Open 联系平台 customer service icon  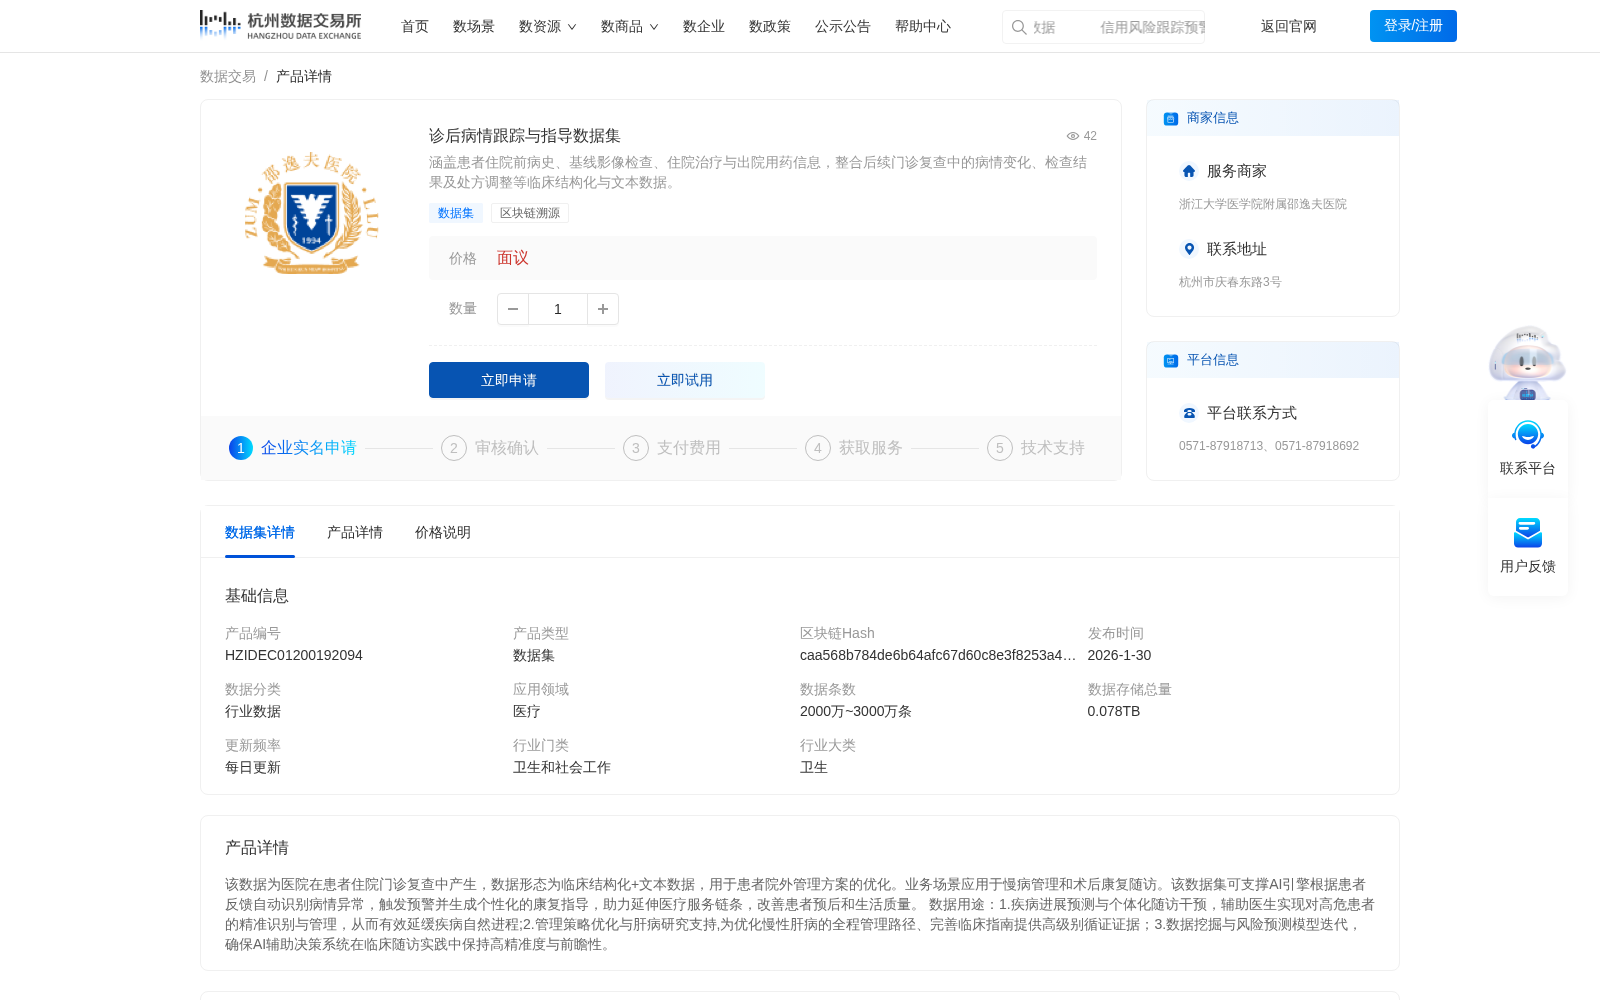coord(1528,435)
